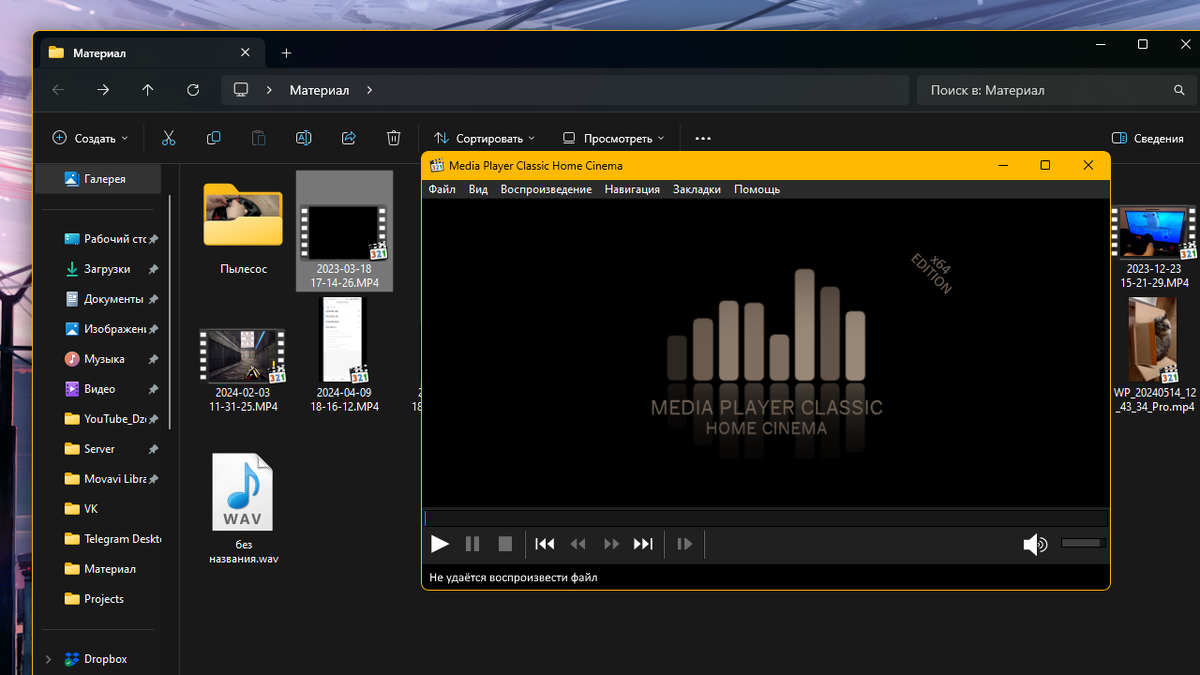This screenshot has height=675, width=1200.
Task: Open the Создать dropdown
Action: click(x=90, y=138)
